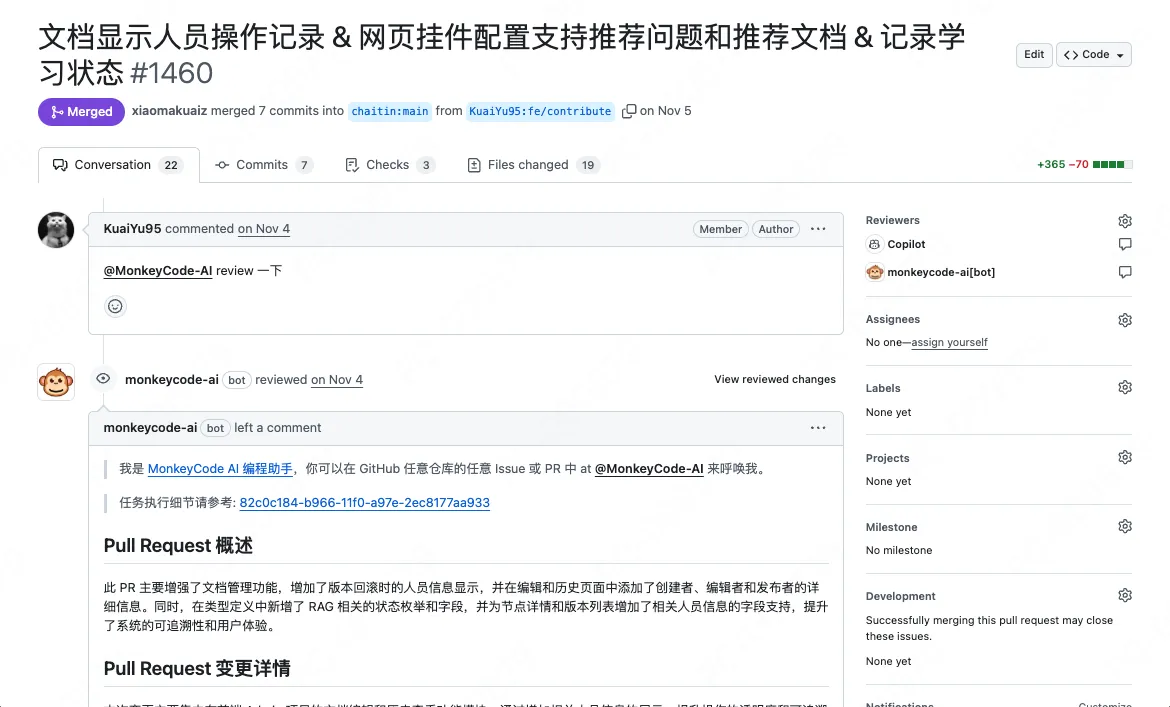Switch to the Files changed tab
The width and height of the screenshot is (1170, 707).
tap(533, 165)
